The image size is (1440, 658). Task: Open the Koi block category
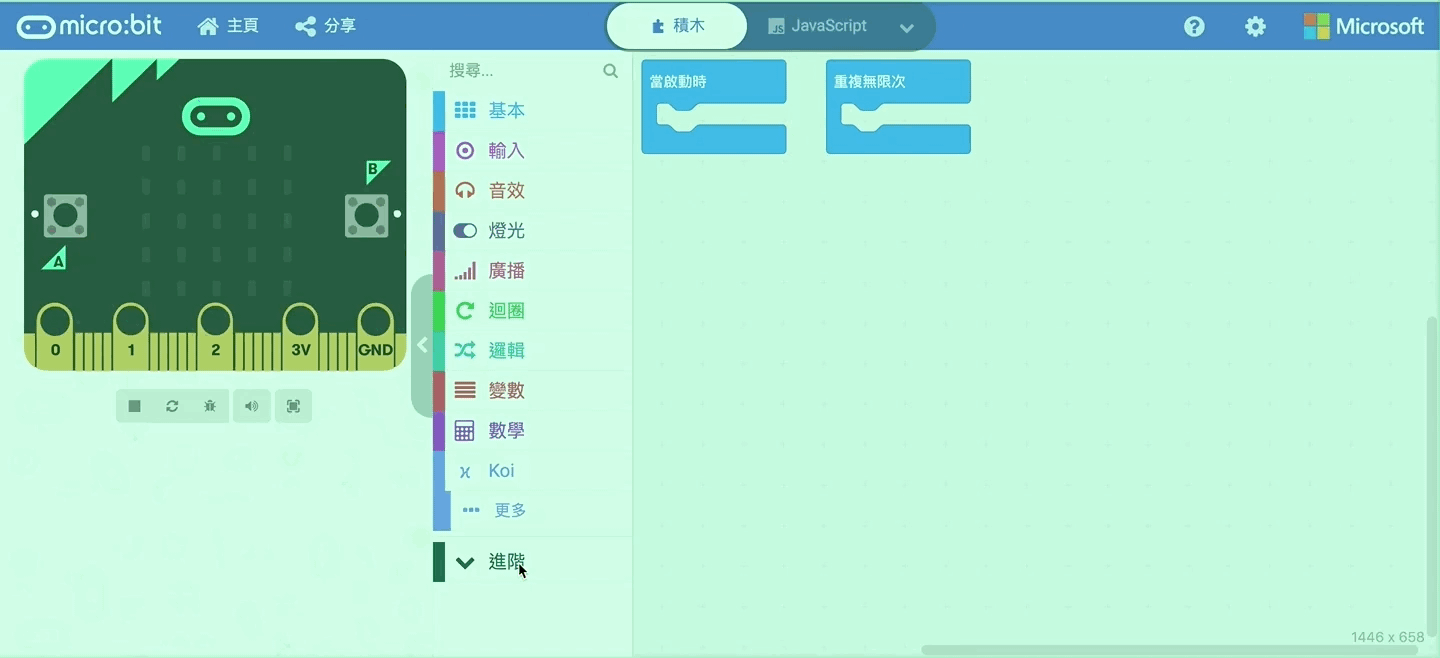pos(532,470)
